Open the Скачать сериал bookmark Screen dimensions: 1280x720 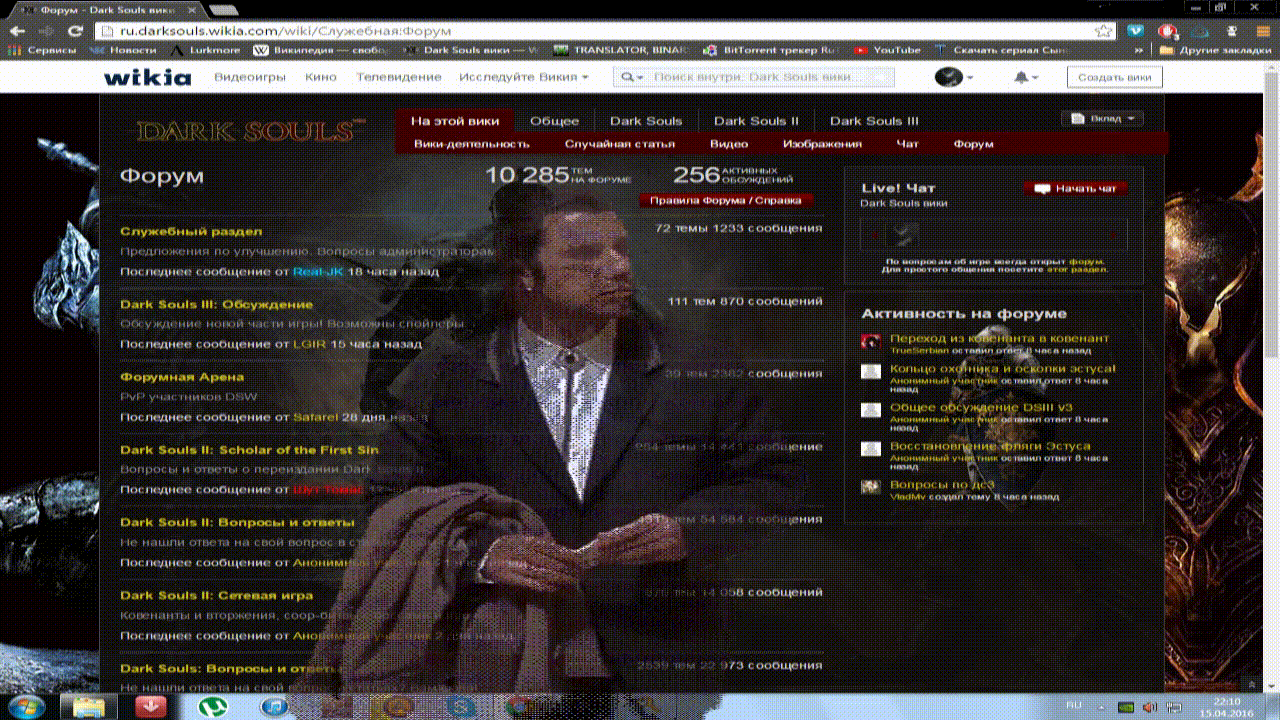pyautogui.click(x=1001, y=50)
